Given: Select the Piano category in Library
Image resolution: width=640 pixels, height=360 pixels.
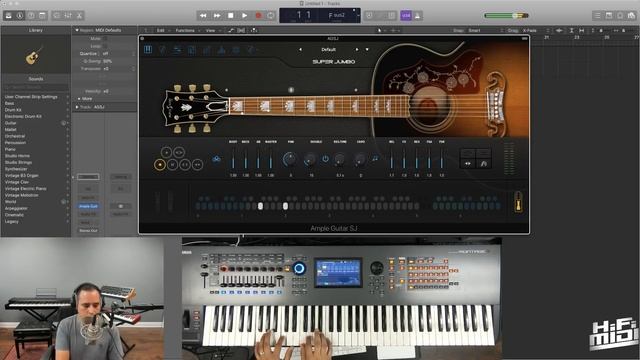Looking at the screenshot, I should (x=36, y=149).
